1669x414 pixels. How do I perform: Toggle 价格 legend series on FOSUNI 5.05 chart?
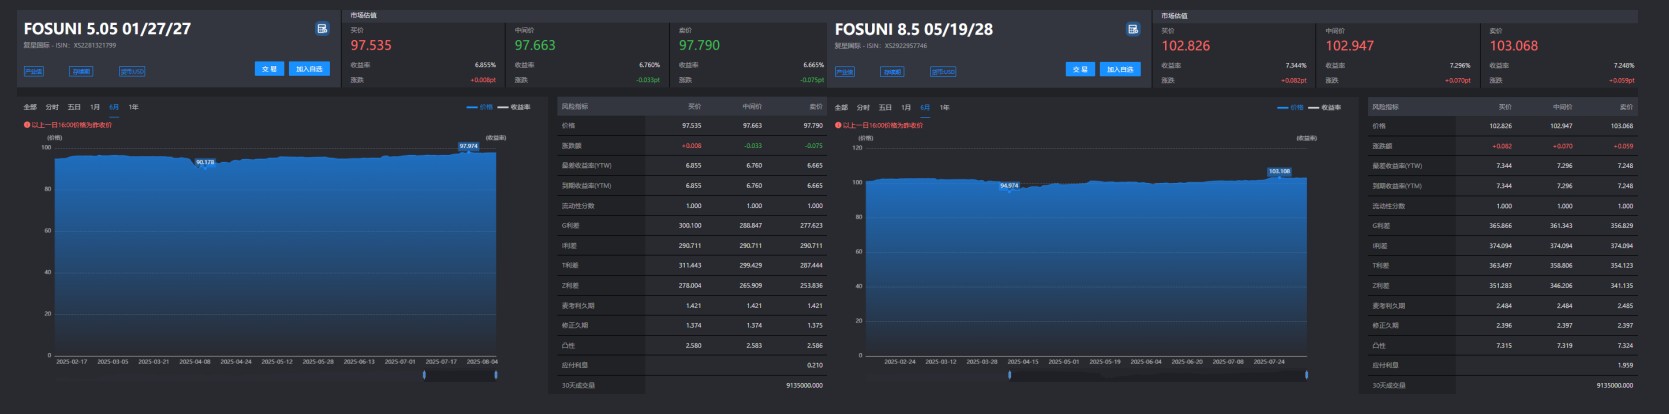point(480,107)
